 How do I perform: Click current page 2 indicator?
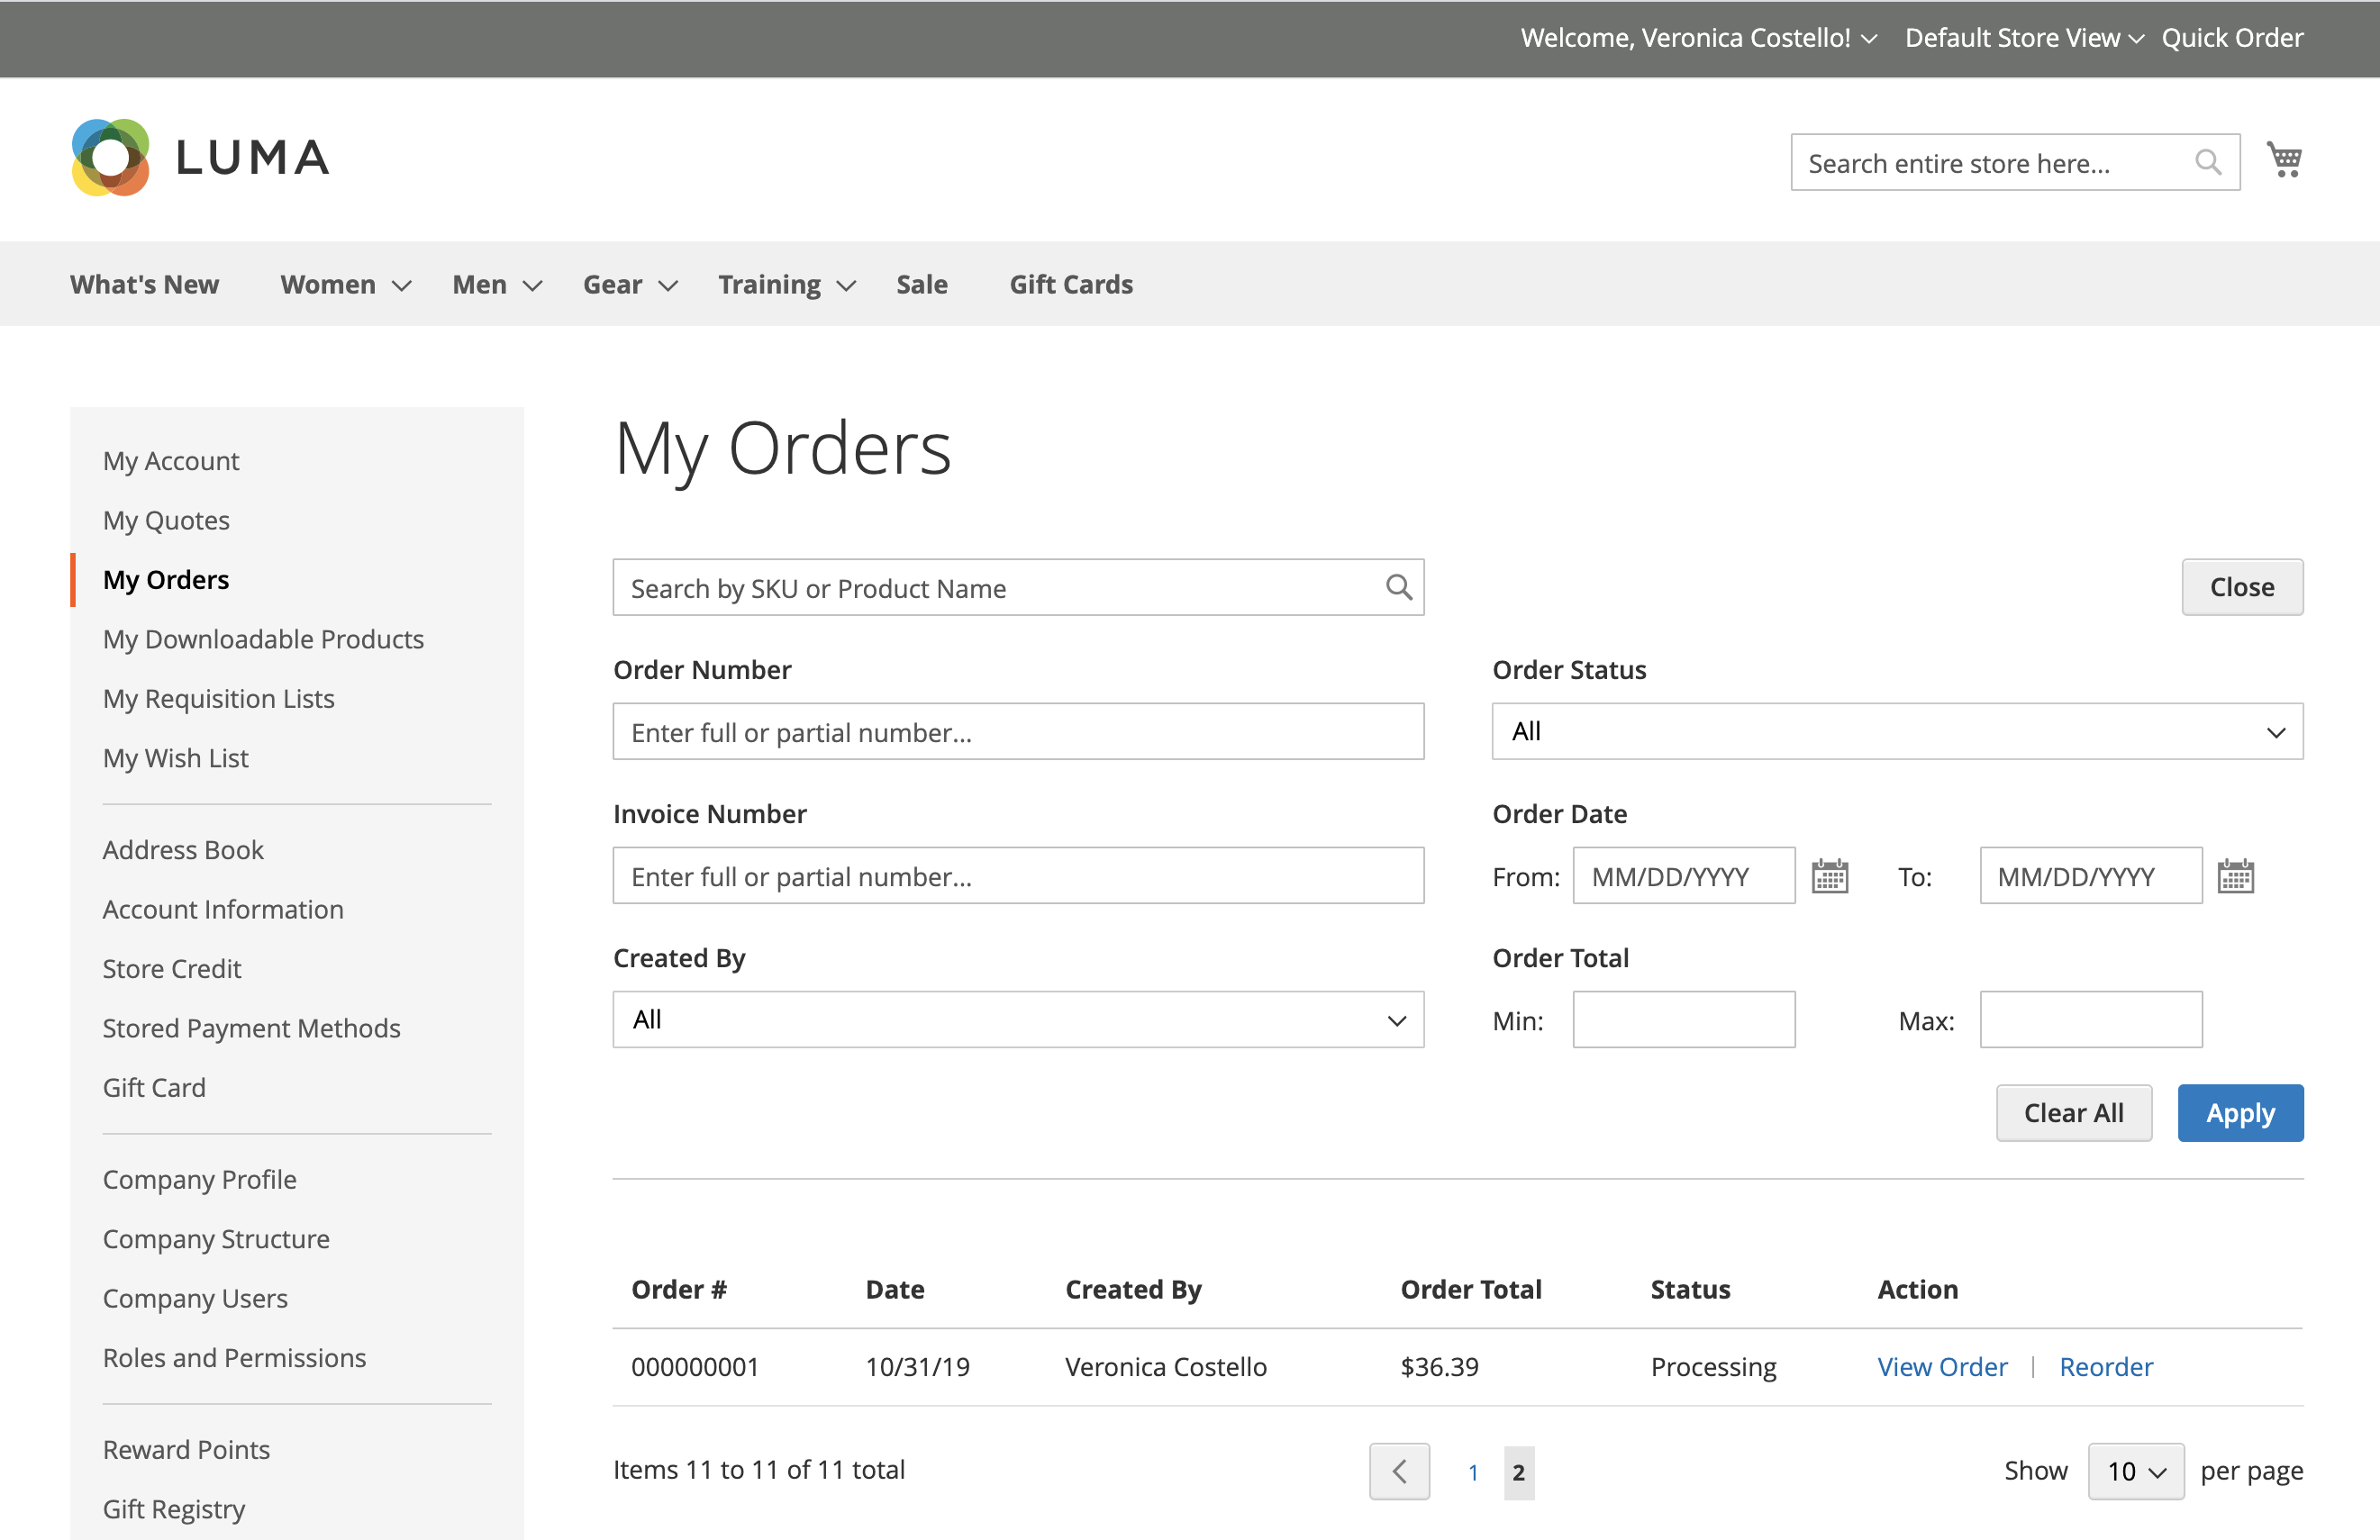[x=1518, y=1472]
